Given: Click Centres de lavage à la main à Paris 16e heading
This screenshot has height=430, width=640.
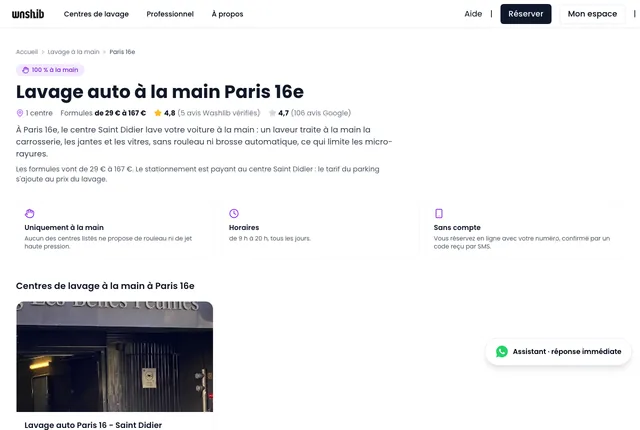Looking at the screenshot, I should 105,286.
